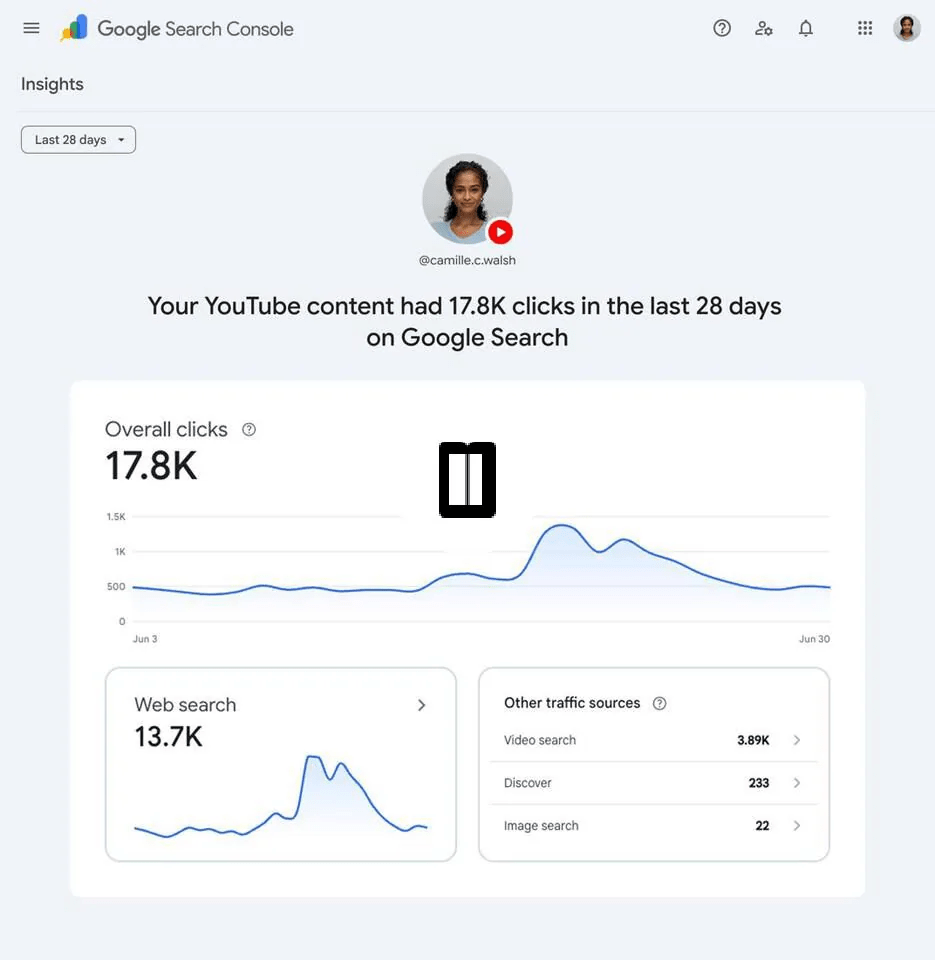
Task: Open the Discover row
Action: pos(653,783)
